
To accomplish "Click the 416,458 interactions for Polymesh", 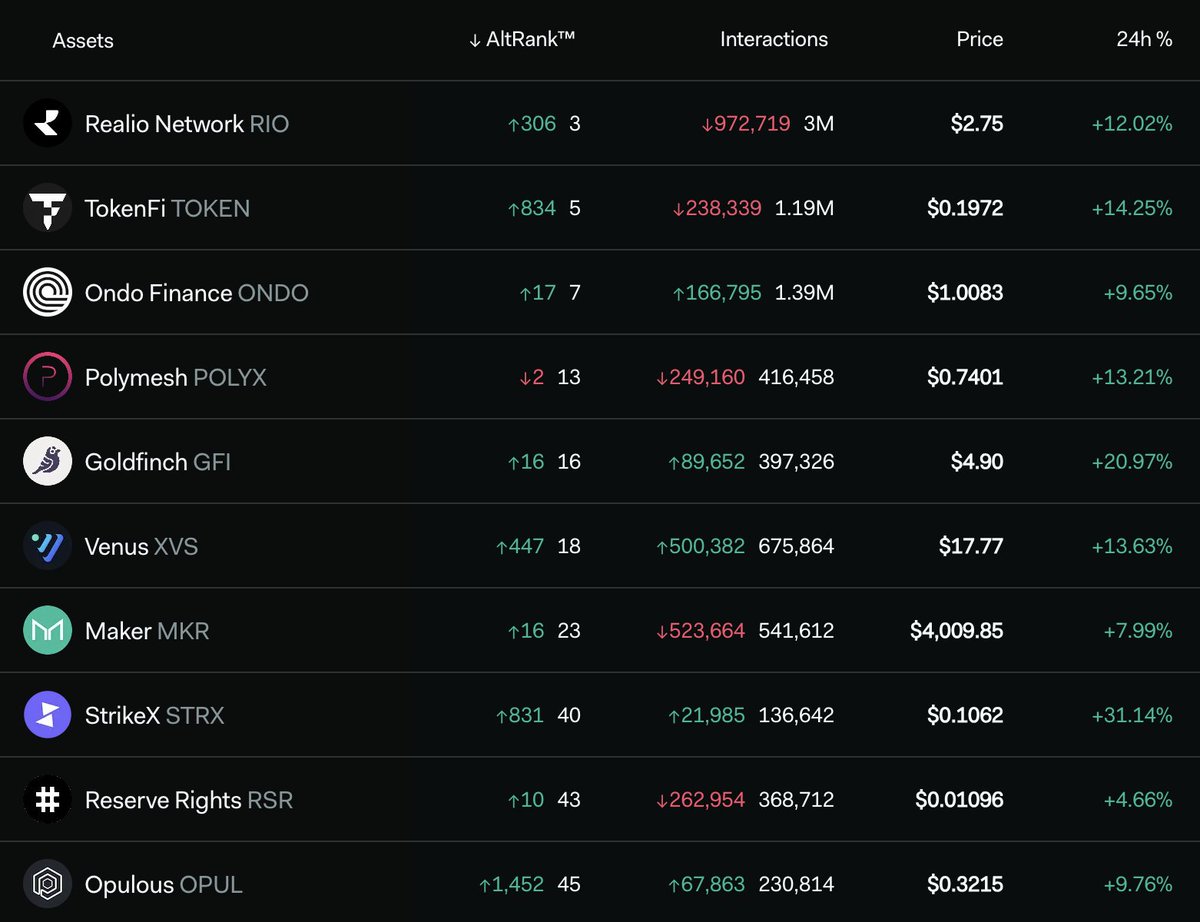I will click(796, 377).
